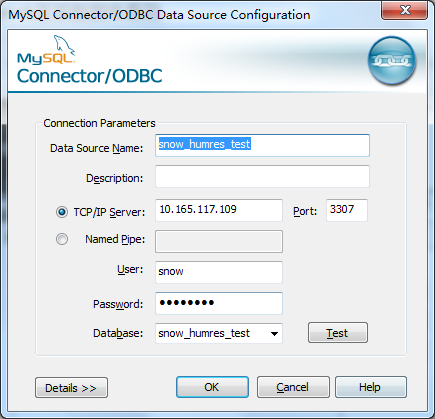Confirm with the OK button
This screenshot has height=419, width=435.
pyautogui.click(x=212, y=387)
